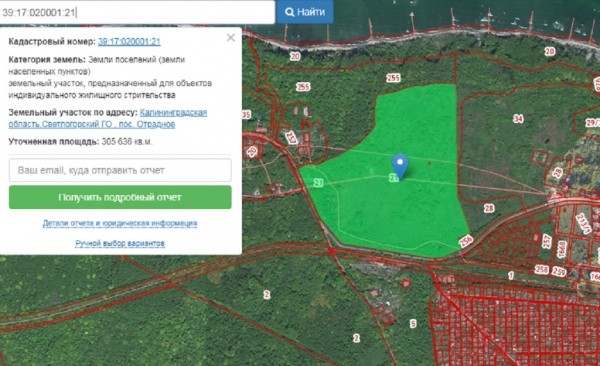600x366 pixels.
Task: Click the Найти search button
Action: tap(305, 12)
